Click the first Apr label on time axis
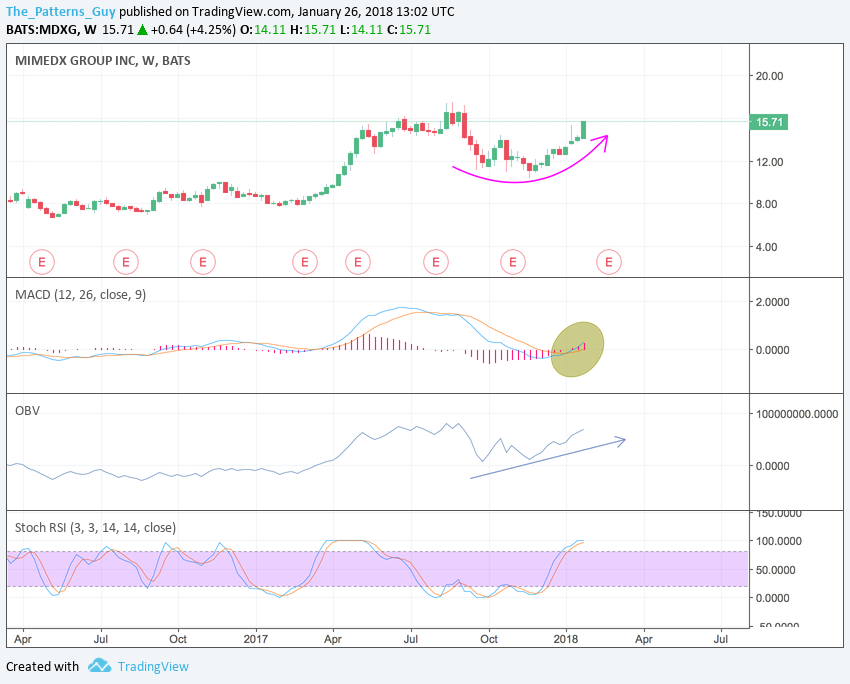Viewport: 850px width, 684px height. pyautogui.click(x=23, y=640)
